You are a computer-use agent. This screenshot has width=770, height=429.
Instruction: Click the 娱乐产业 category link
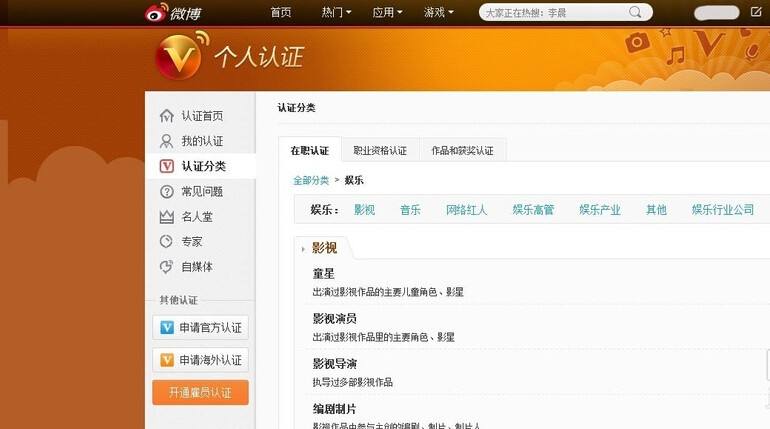point(600,210)
